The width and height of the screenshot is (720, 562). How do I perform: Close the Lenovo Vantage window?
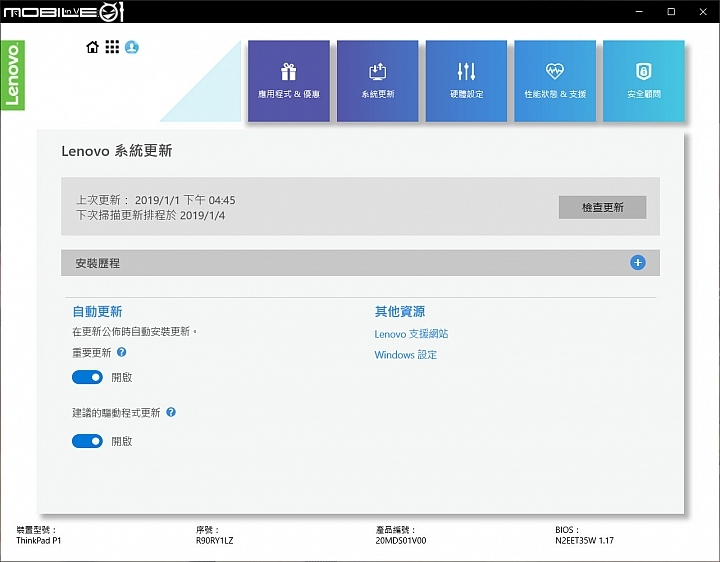(703, 11)
